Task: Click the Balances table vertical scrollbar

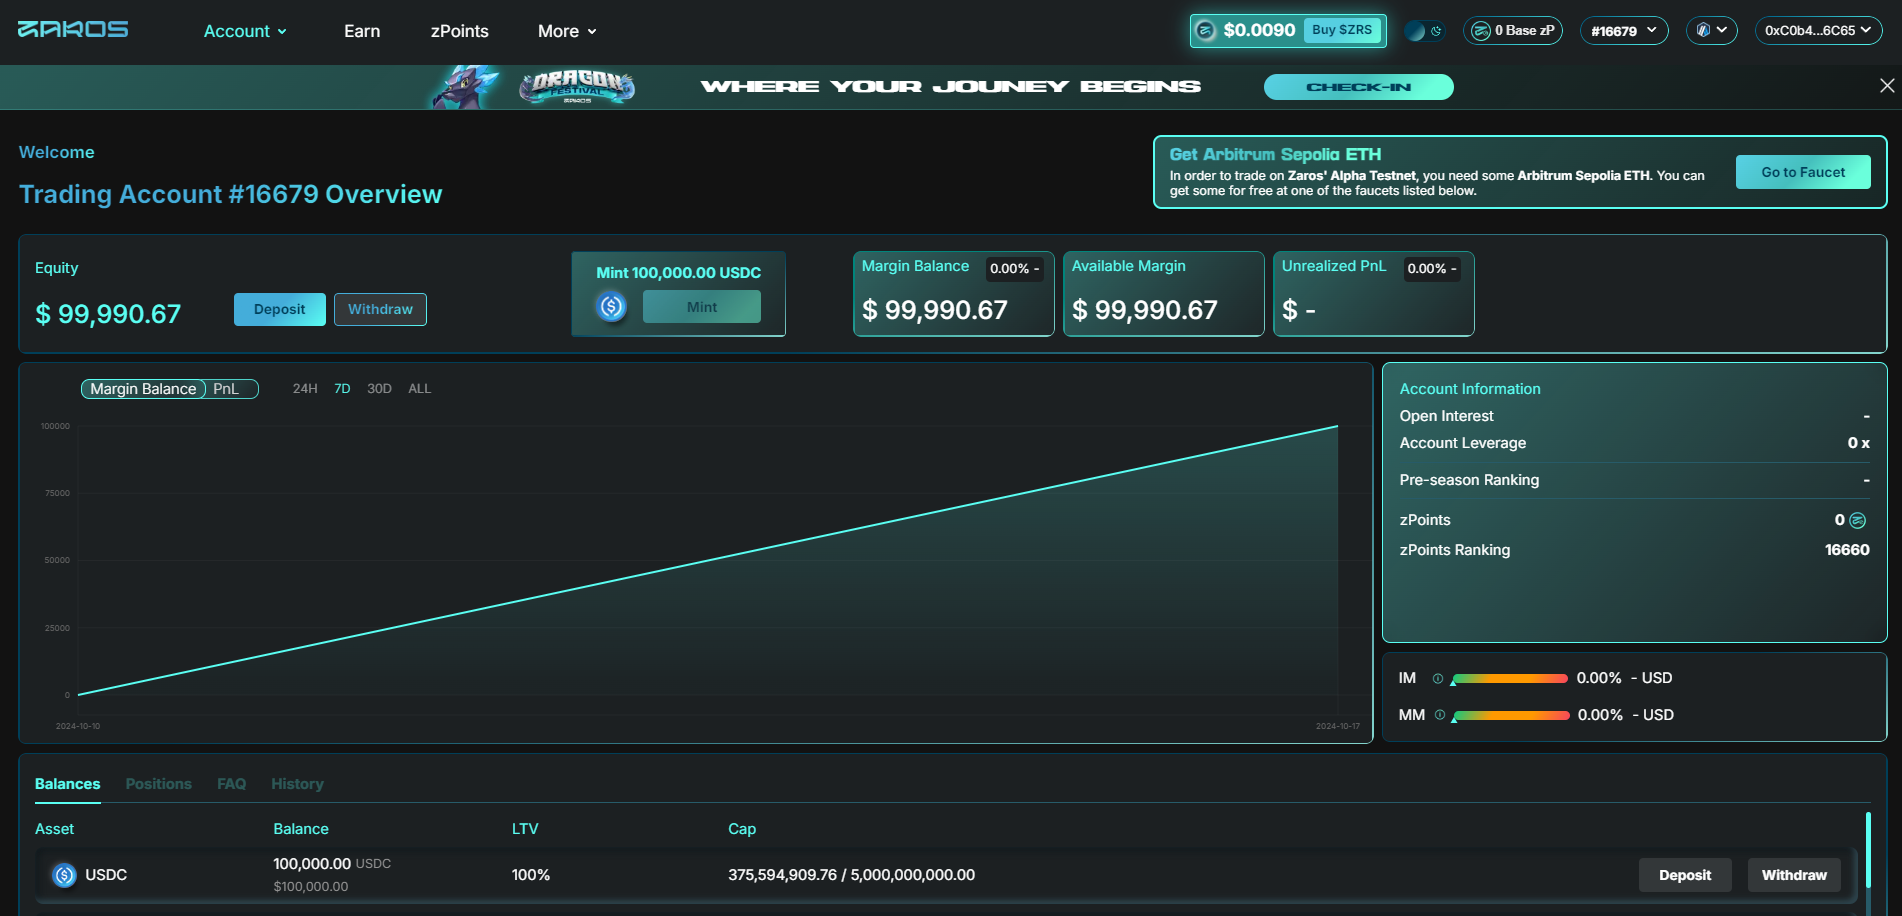Action: [1867, 862]
